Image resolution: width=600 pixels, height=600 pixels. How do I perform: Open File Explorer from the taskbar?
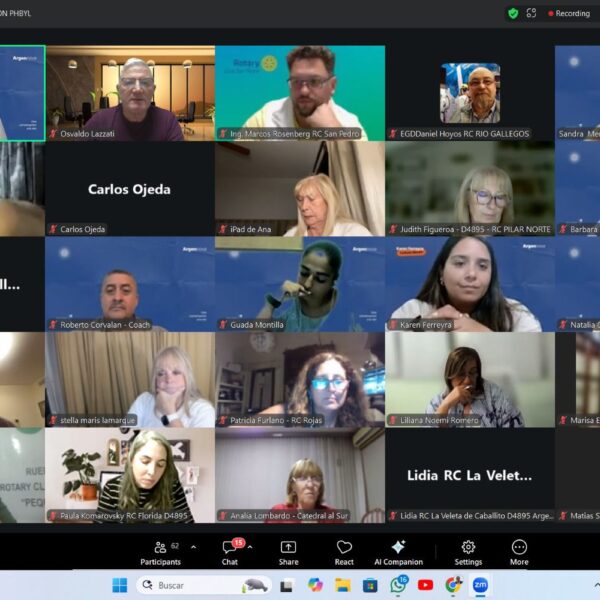tap(343, 585)
